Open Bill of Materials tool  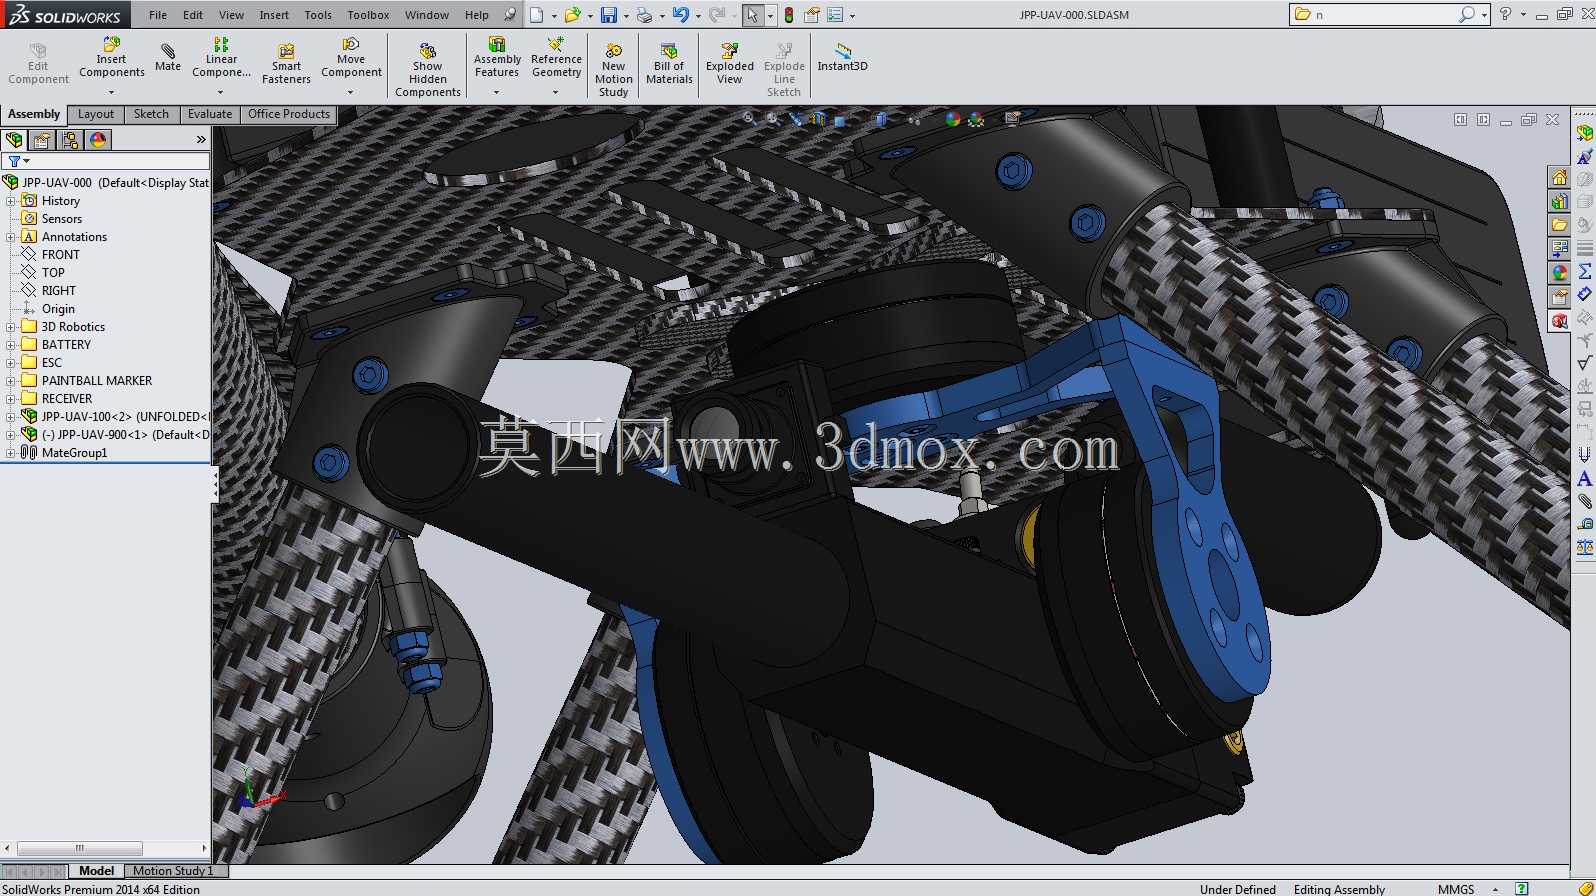point(669,64)
